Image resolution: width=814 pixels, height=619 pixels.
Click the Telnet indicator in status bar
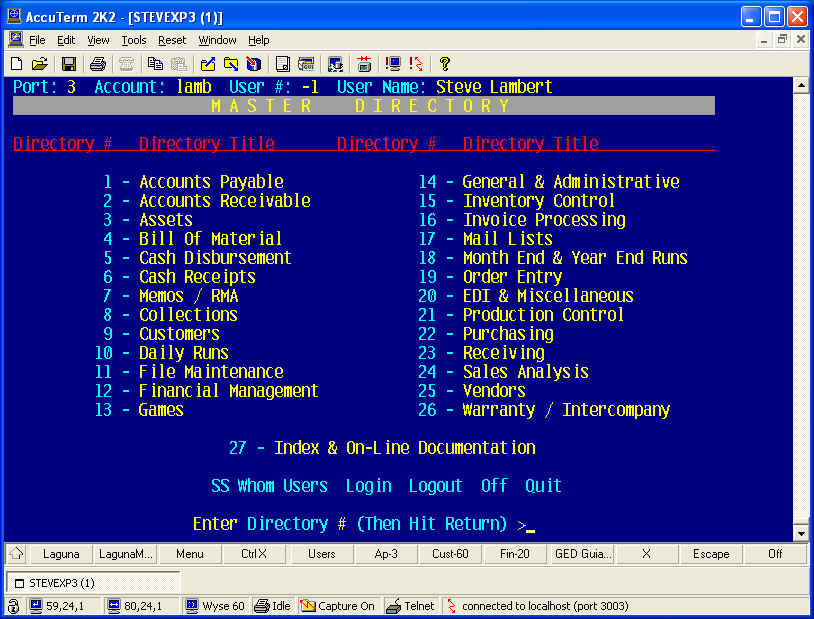click(411, 606)
